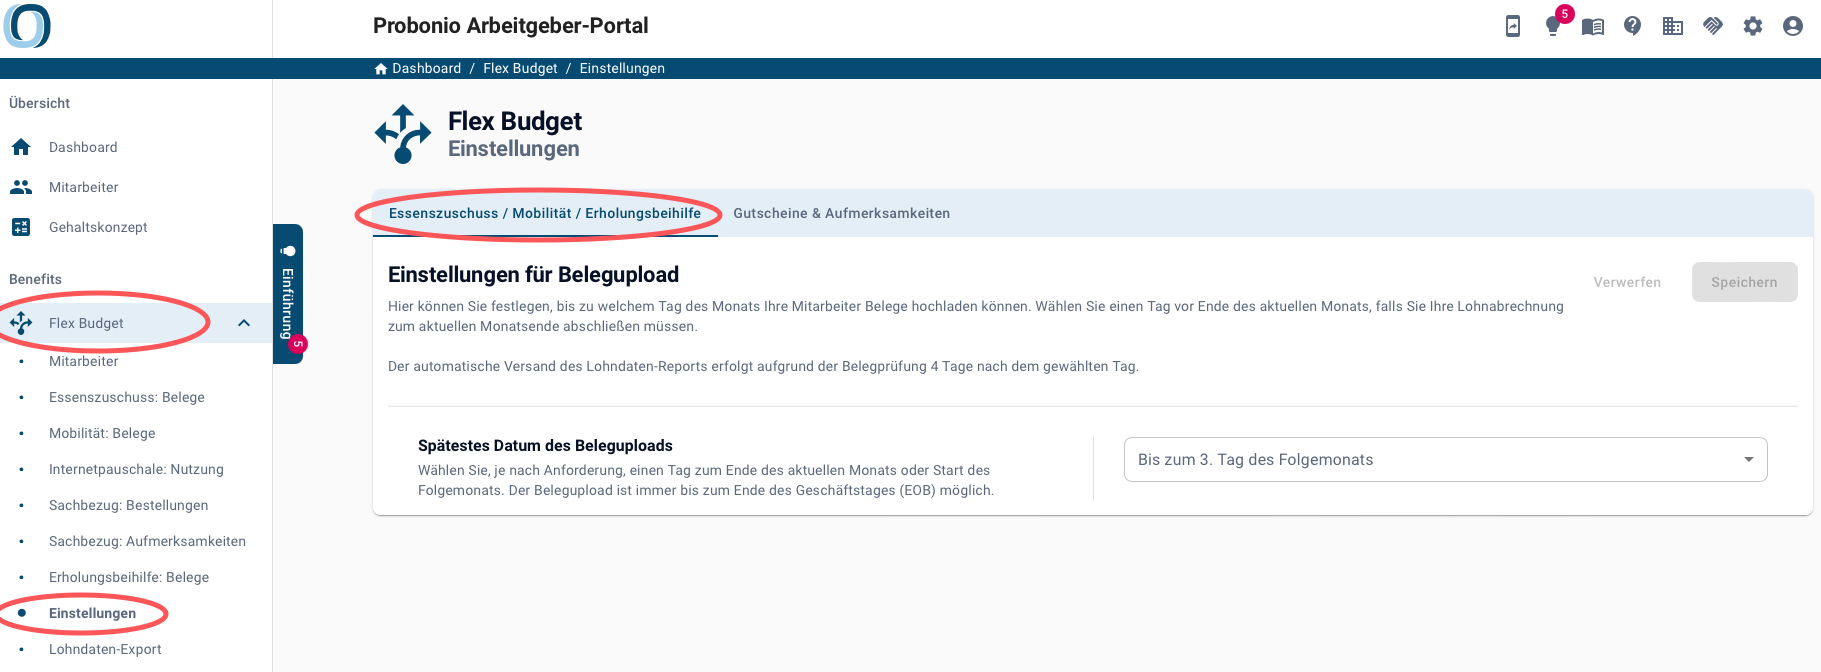Open the Bis zum 3. Tag des Folgemonats dropdown
This screenshot has height=672, width=1821.
pyautogui.click(x=1445, y=460)
